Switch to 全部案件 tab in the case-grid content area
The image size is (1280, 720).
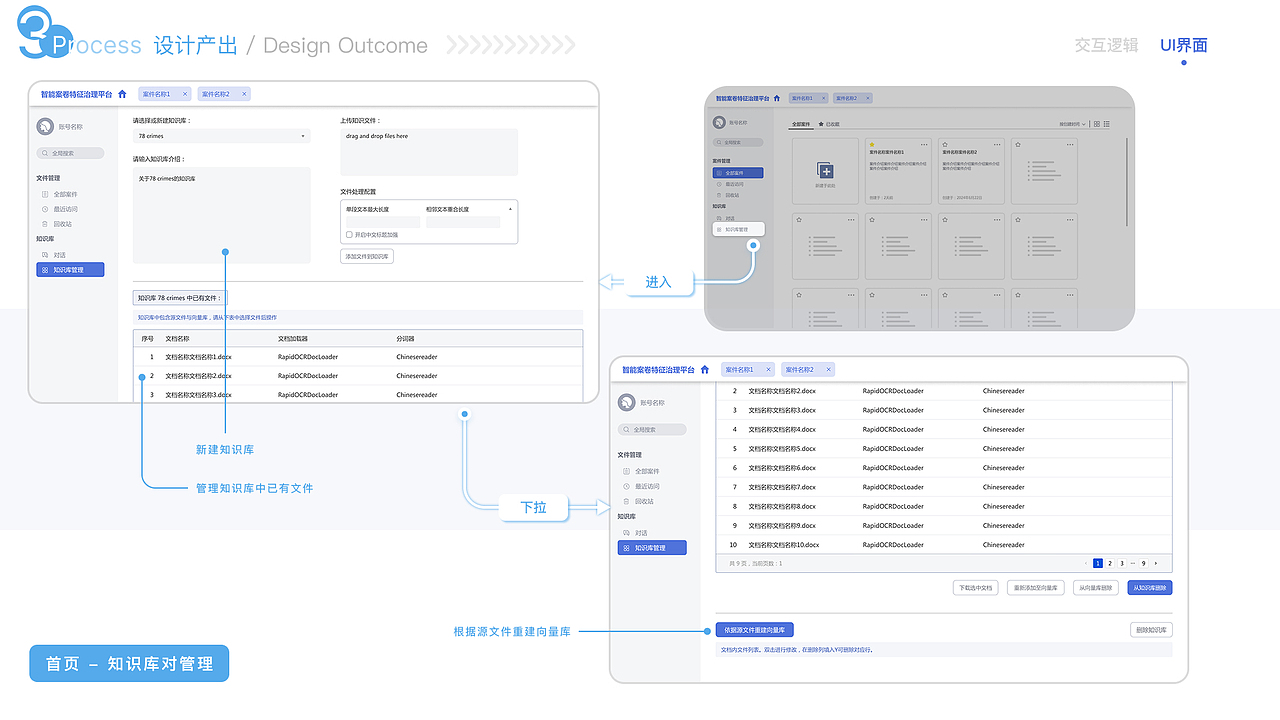click(802, 124)
